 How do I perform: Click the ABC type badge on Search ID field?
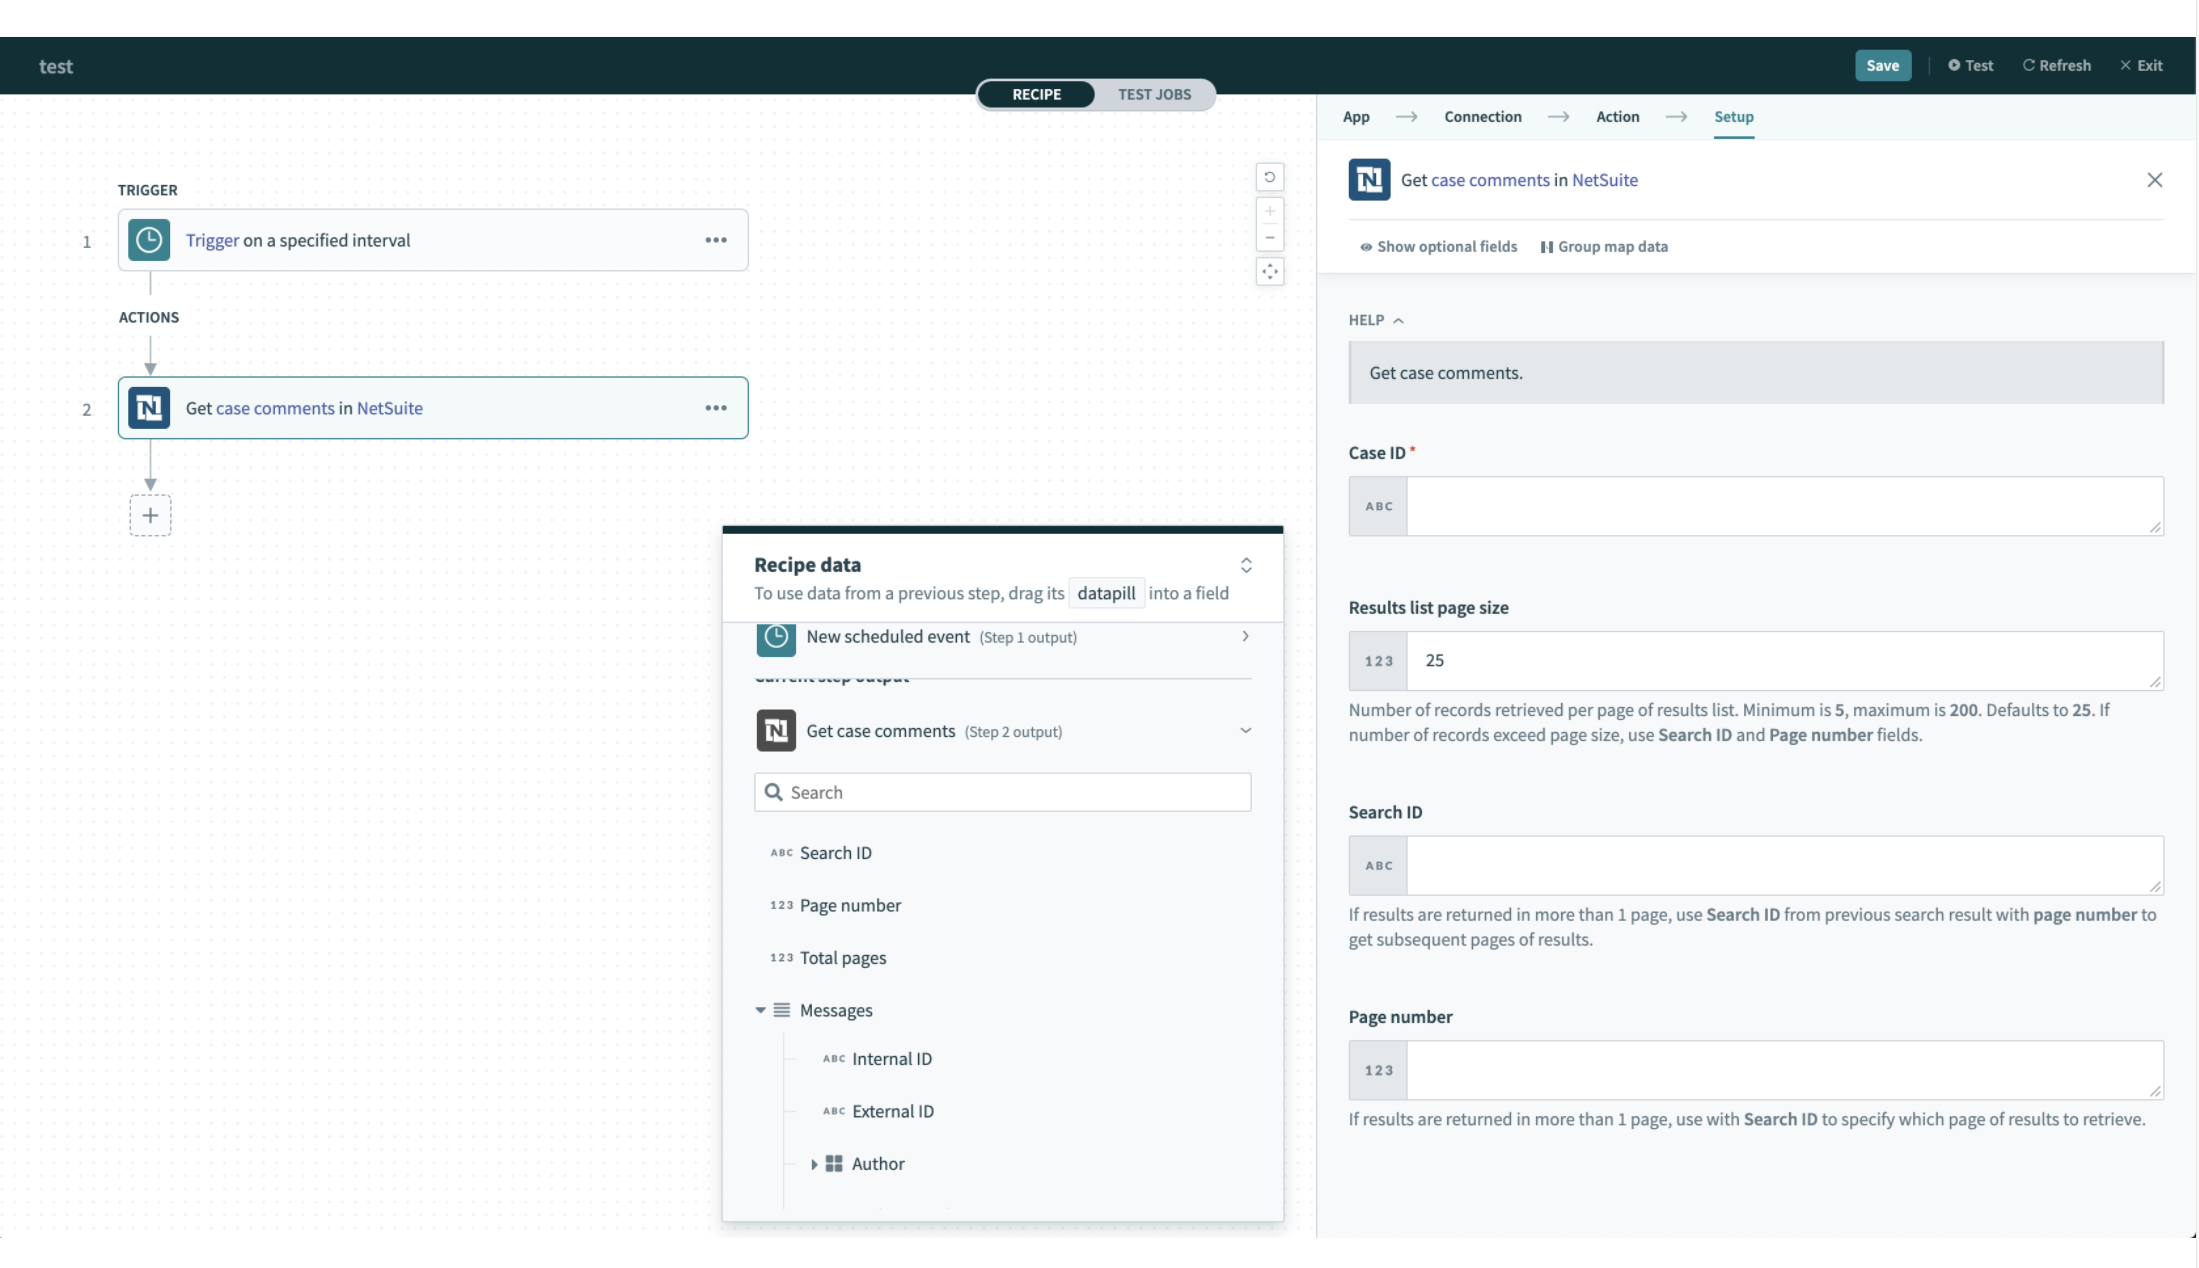[x=1378, y=866]
